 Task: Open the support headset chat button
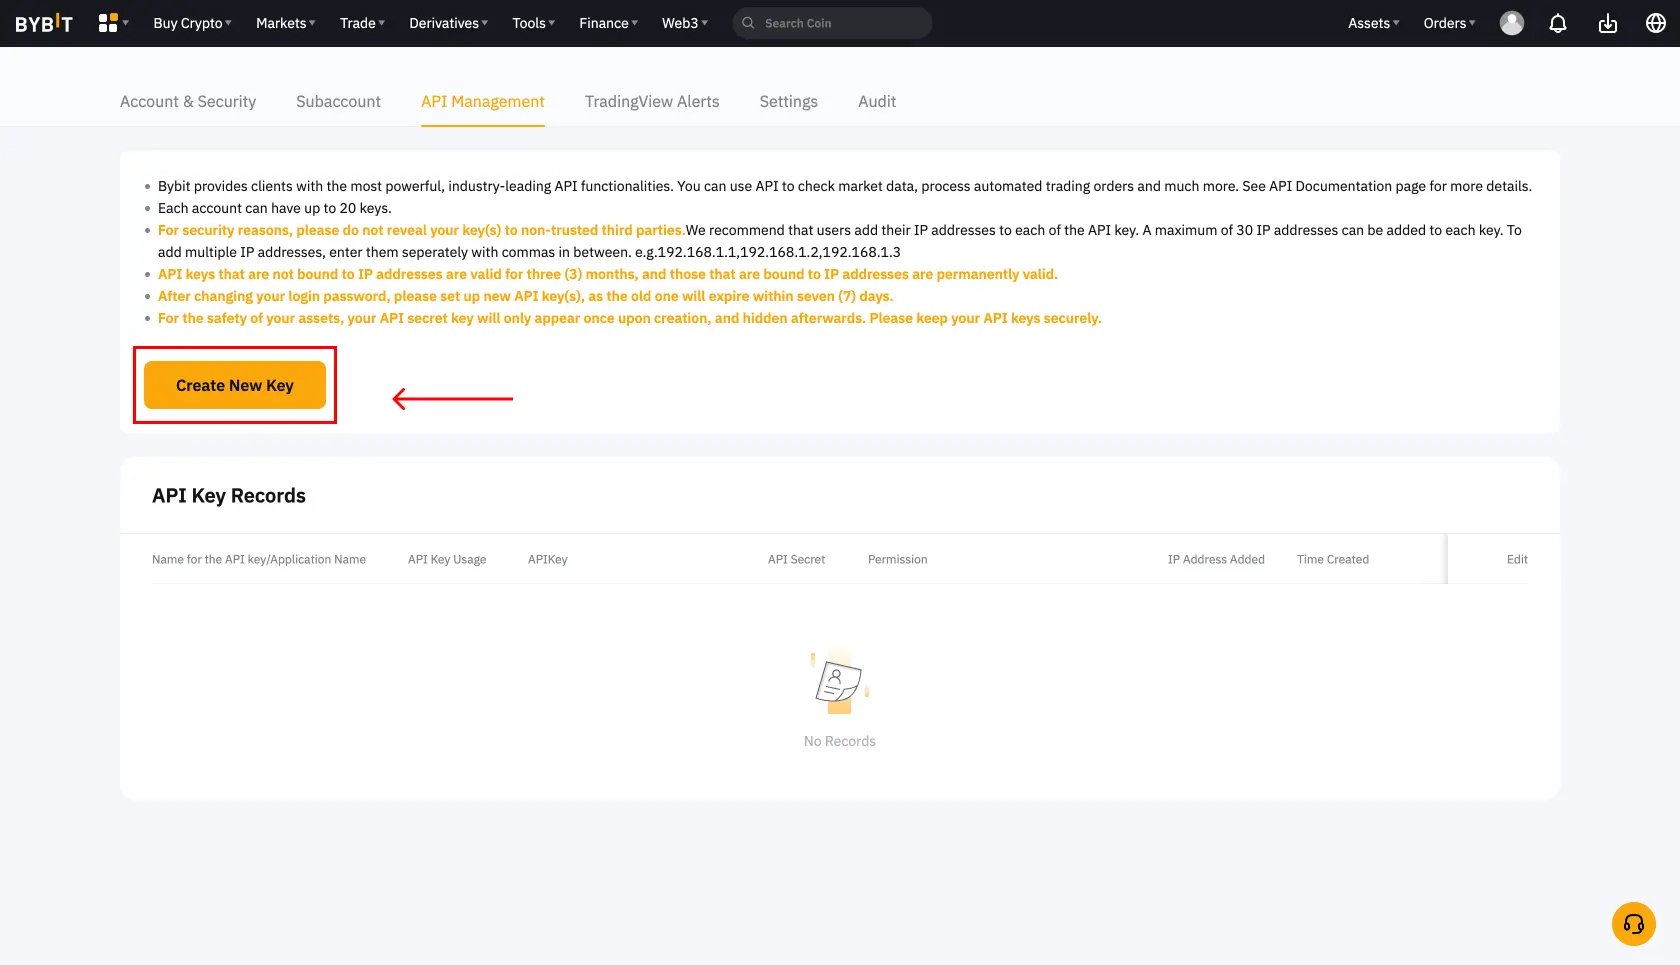(1633, 923)
